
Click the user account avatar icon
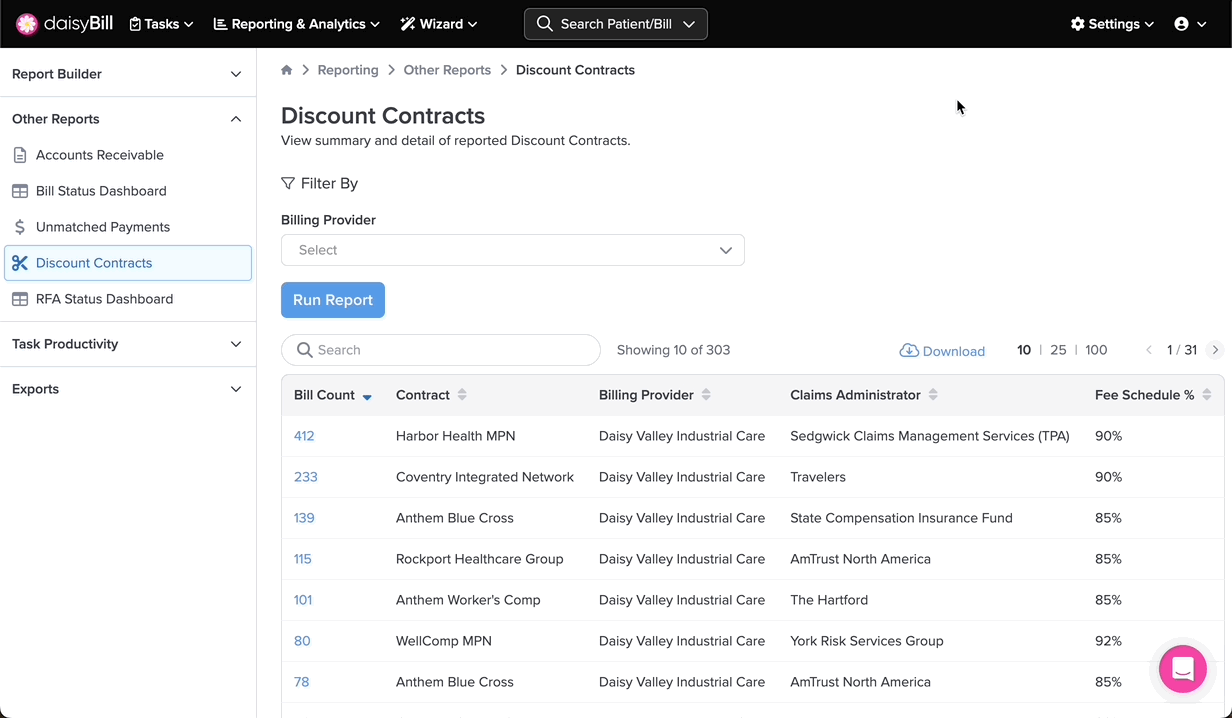tap(1182, 24)
